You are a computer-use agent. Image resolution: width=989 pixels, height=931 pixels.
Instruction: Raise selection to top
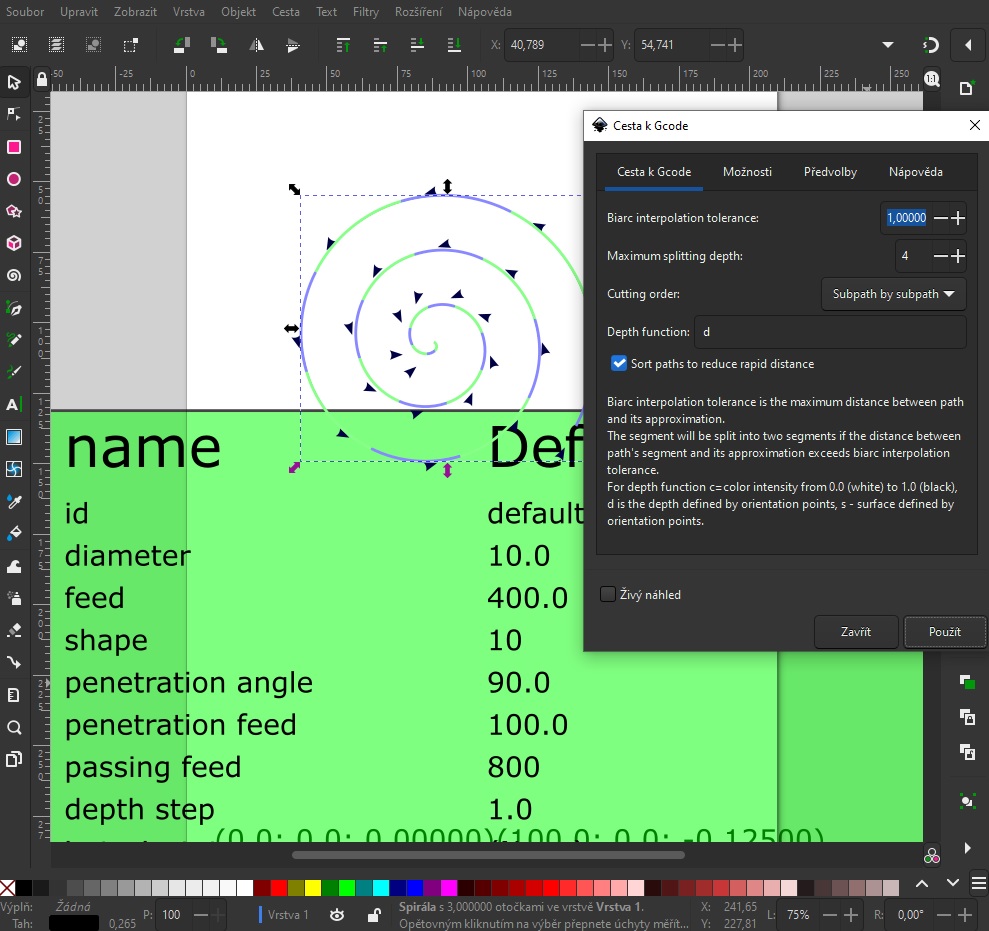tap(343, 45)
